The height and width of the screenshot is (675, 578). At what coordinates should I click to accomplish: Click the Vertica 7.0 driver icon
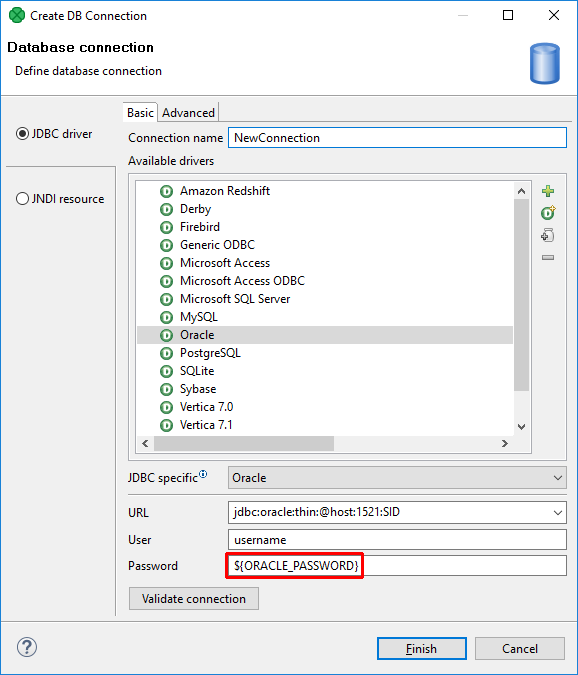[x=167, y=407]
